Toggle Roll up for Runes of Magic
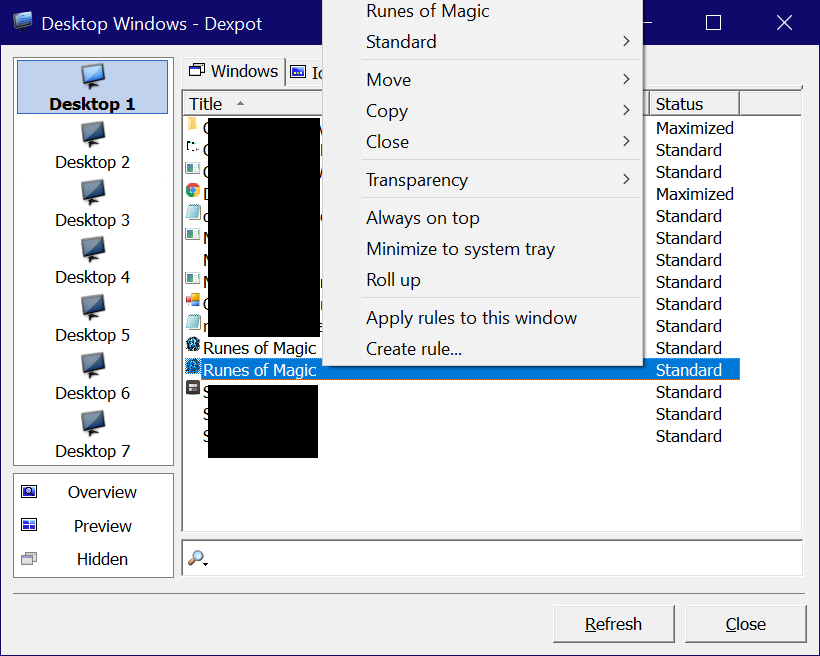Screen dimensions: 820x656 click(392, 280)
